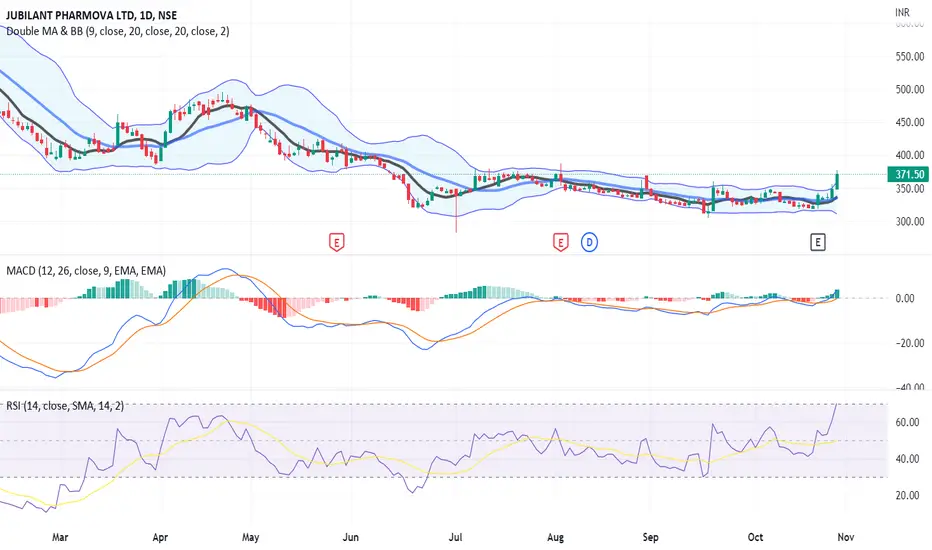This screenshot has height=550, width=932.
Task: Click the May label on time axis
Action: (250, 537)
